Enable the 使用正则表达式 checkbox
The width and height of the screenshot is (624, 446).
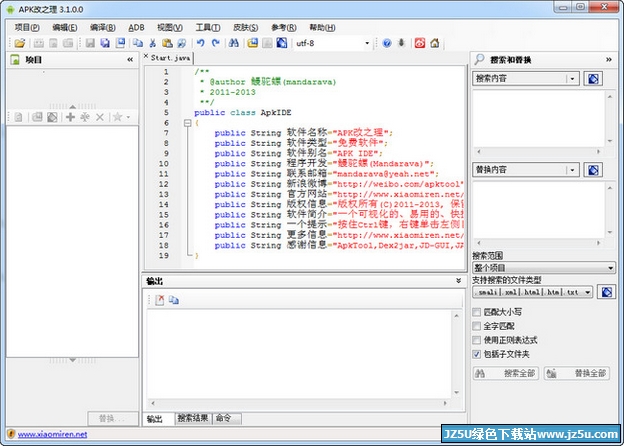[476, 340]
